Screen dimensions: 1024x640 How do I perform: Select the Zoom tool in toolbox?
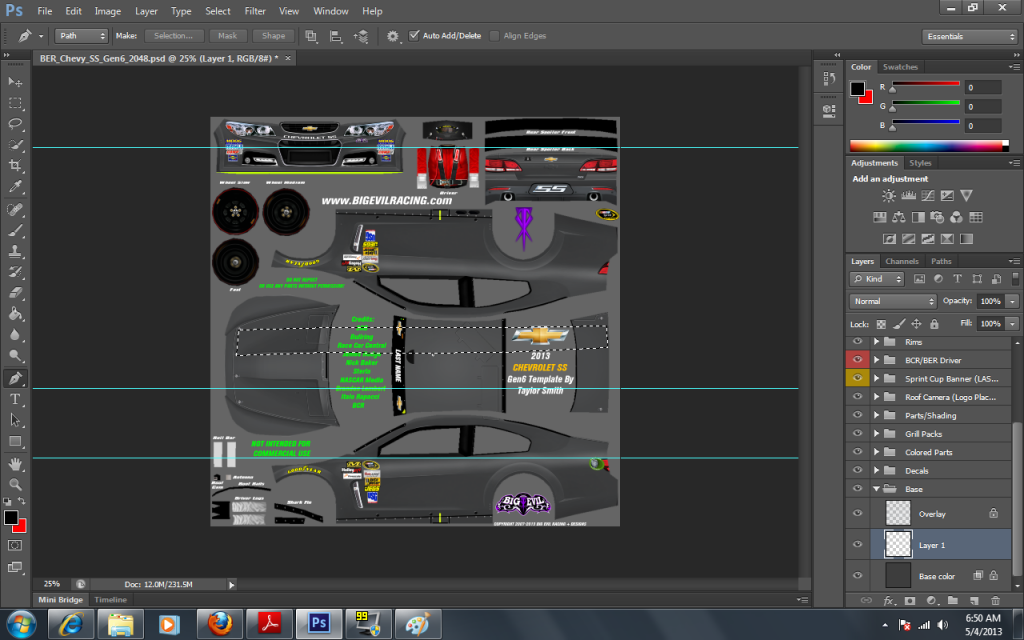[x=15, y=485]
